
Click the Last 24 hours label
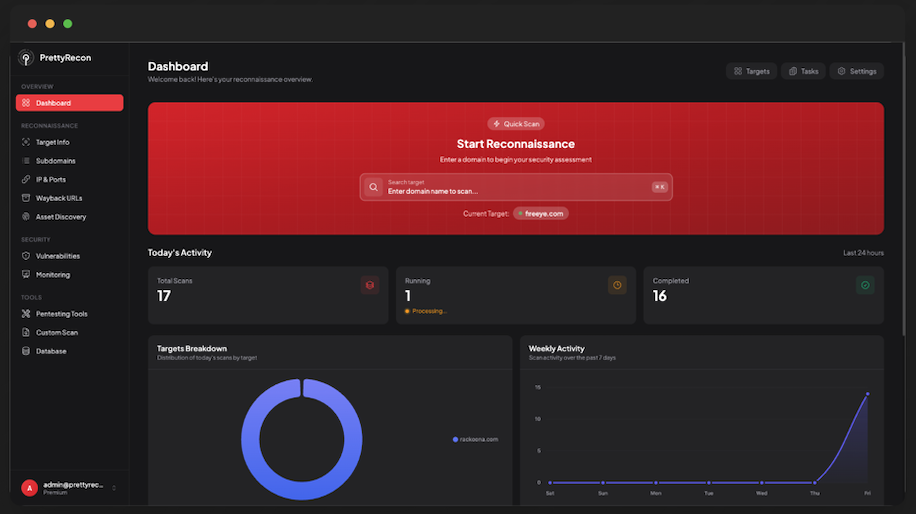pyautogui.click(x=863, y=253)
